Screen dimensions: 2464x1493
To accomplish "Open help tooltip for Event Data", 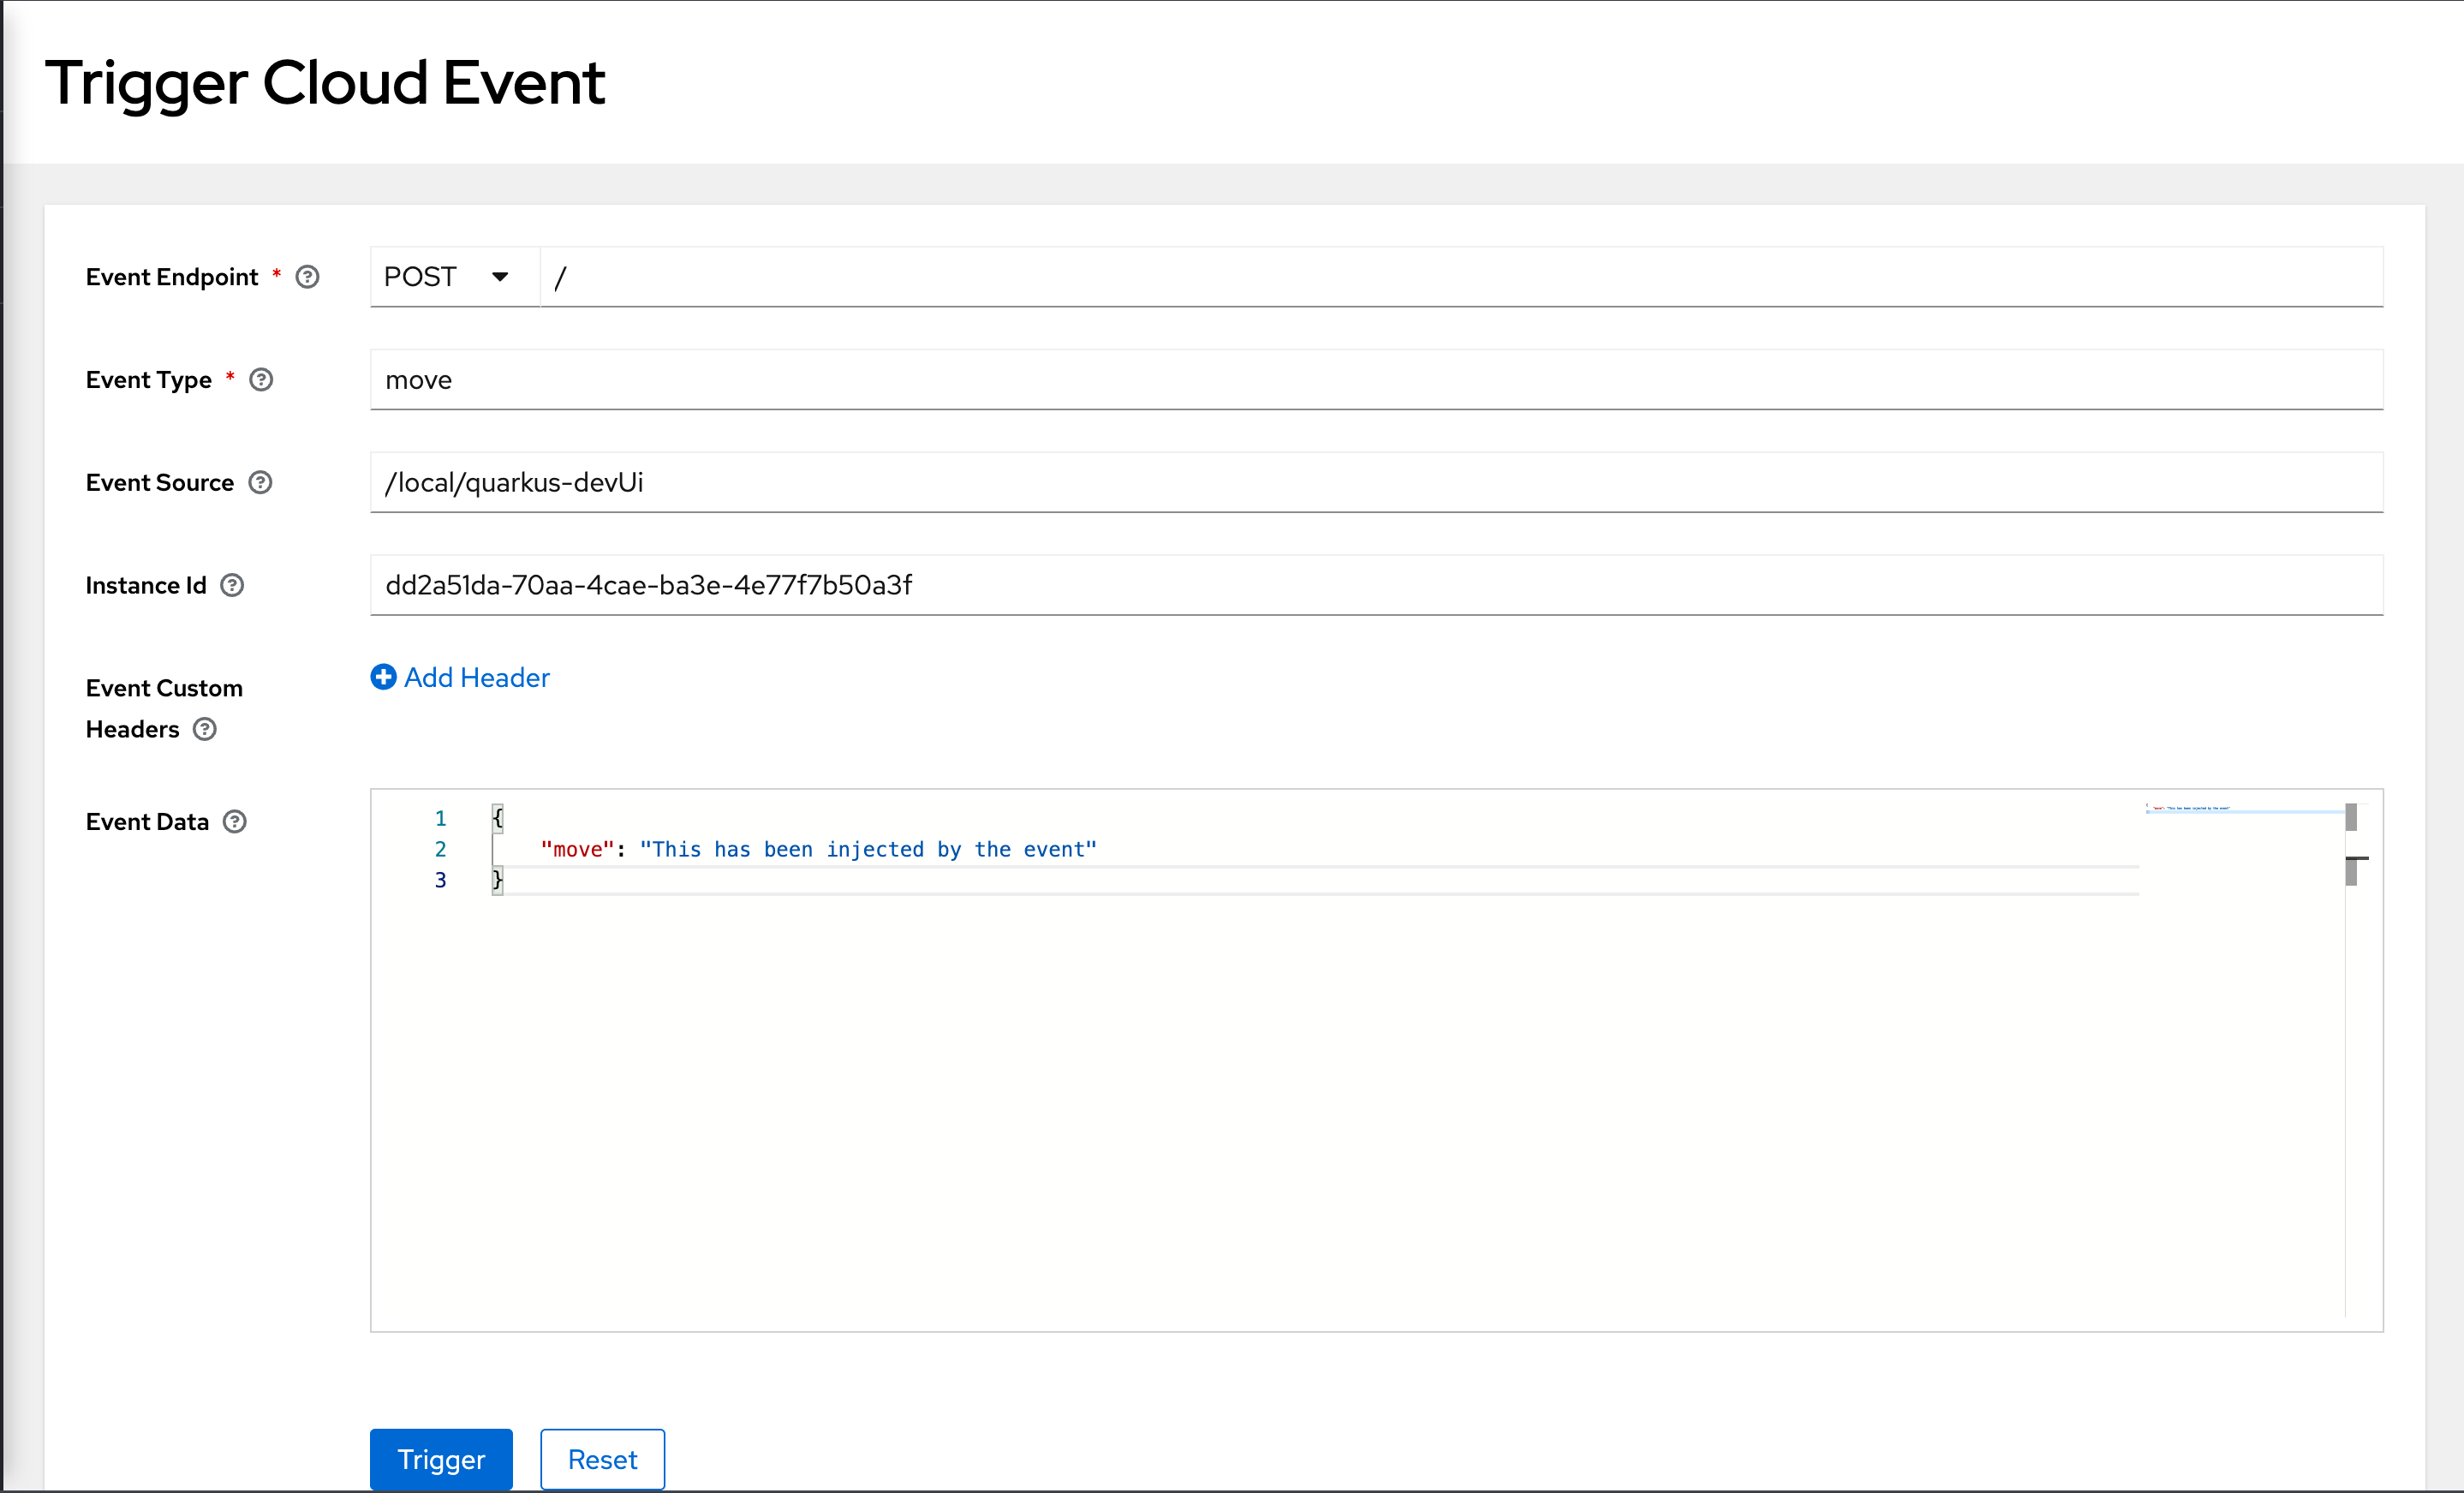I will coord(235,821).
